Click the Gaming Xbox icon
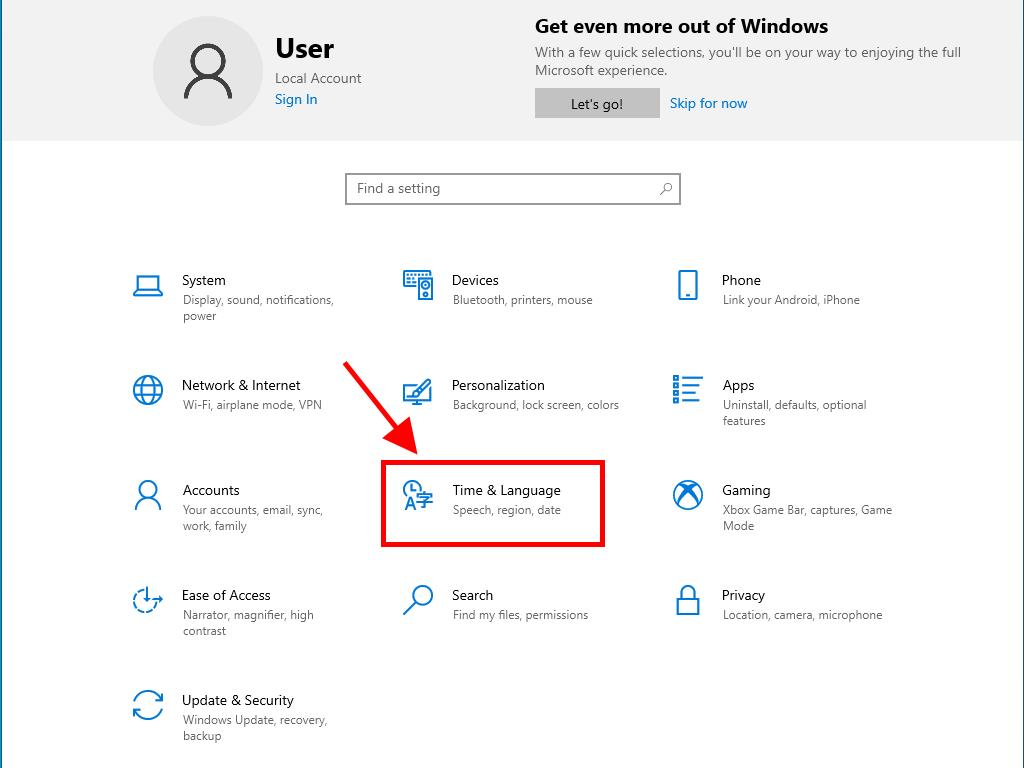The width and height of the screenshot is (1024, 768). pyautogui.click(x=688, y=495)
